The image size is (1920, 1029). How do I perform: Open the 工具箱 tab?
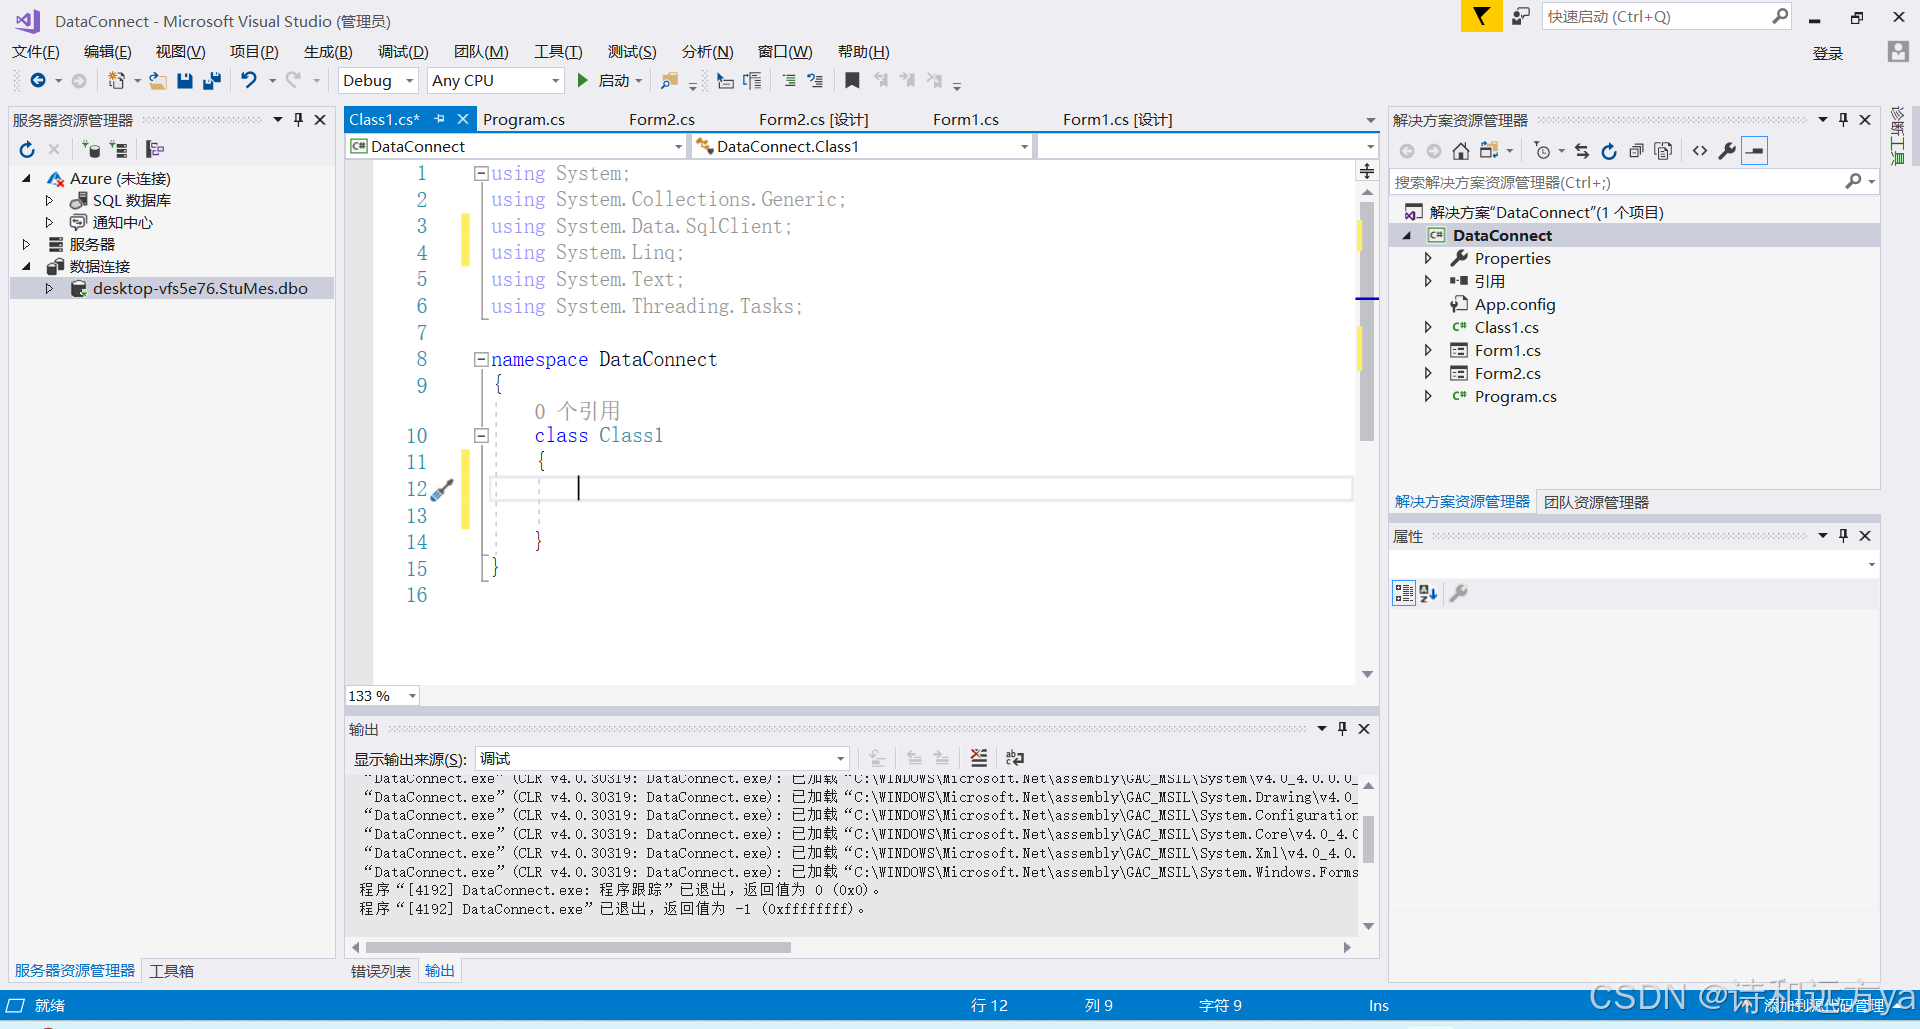pos(172,971)
